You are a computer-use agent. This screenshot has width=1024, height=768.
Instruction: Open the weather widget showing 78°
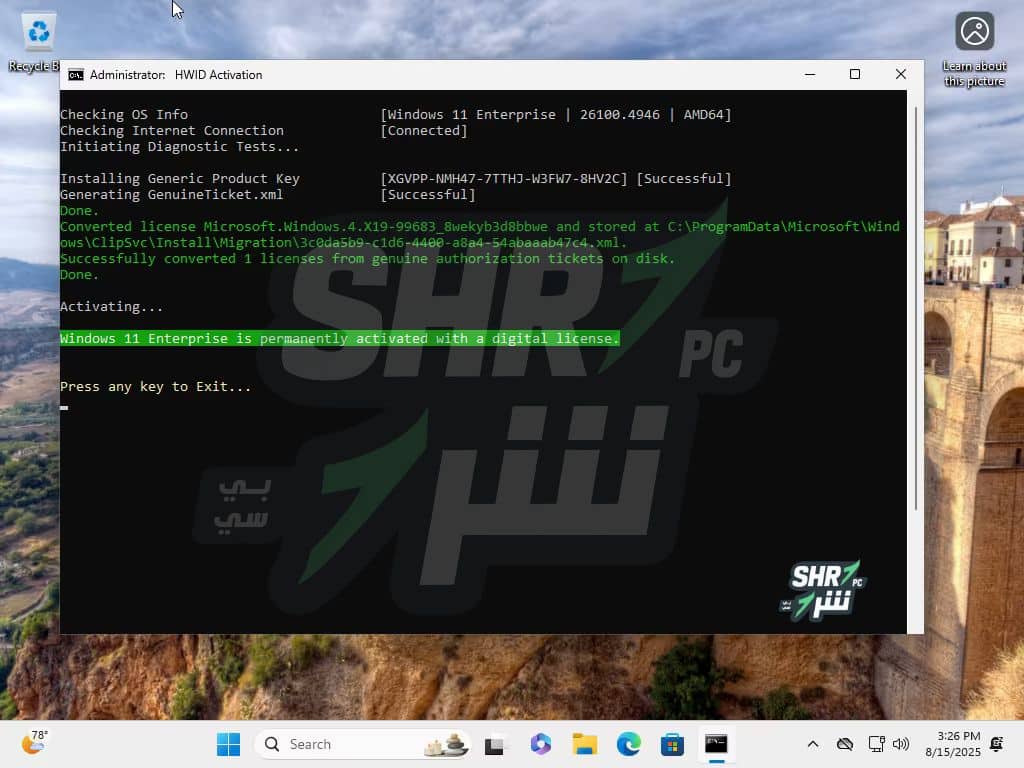[35, 743]
